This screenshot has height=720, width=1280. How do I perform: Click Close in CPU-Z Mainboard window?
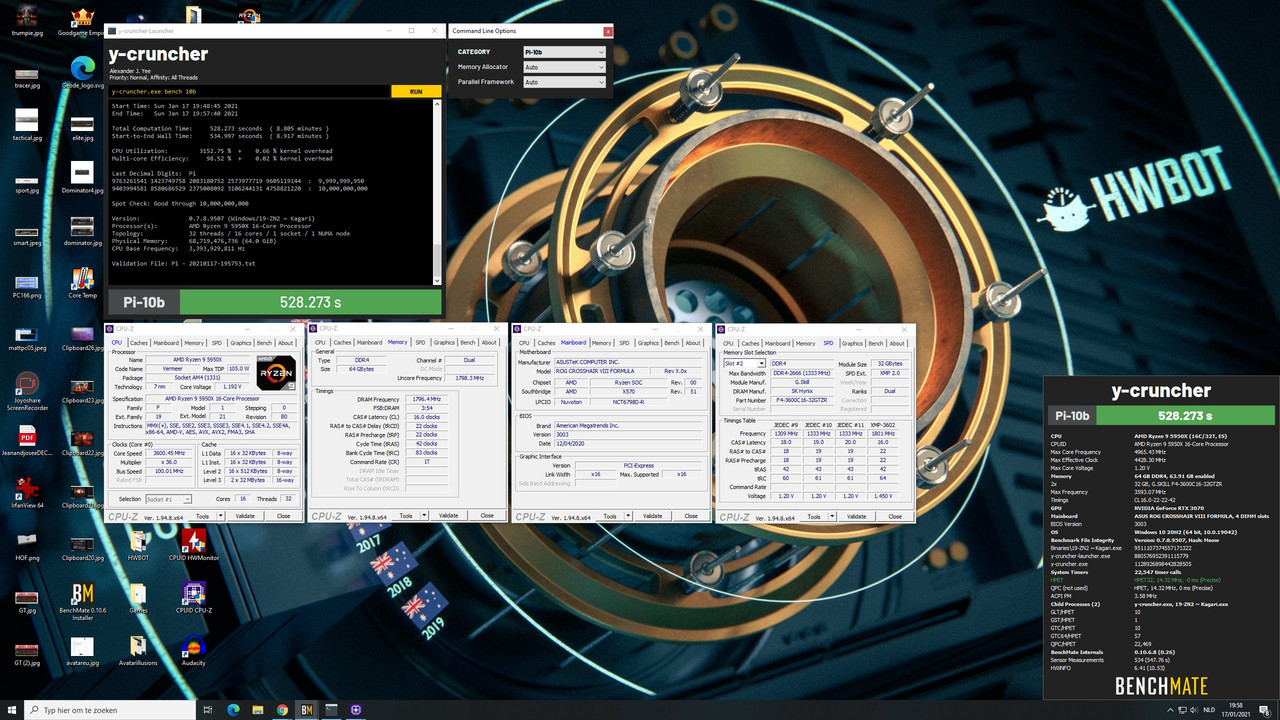[x=690, y=516]
